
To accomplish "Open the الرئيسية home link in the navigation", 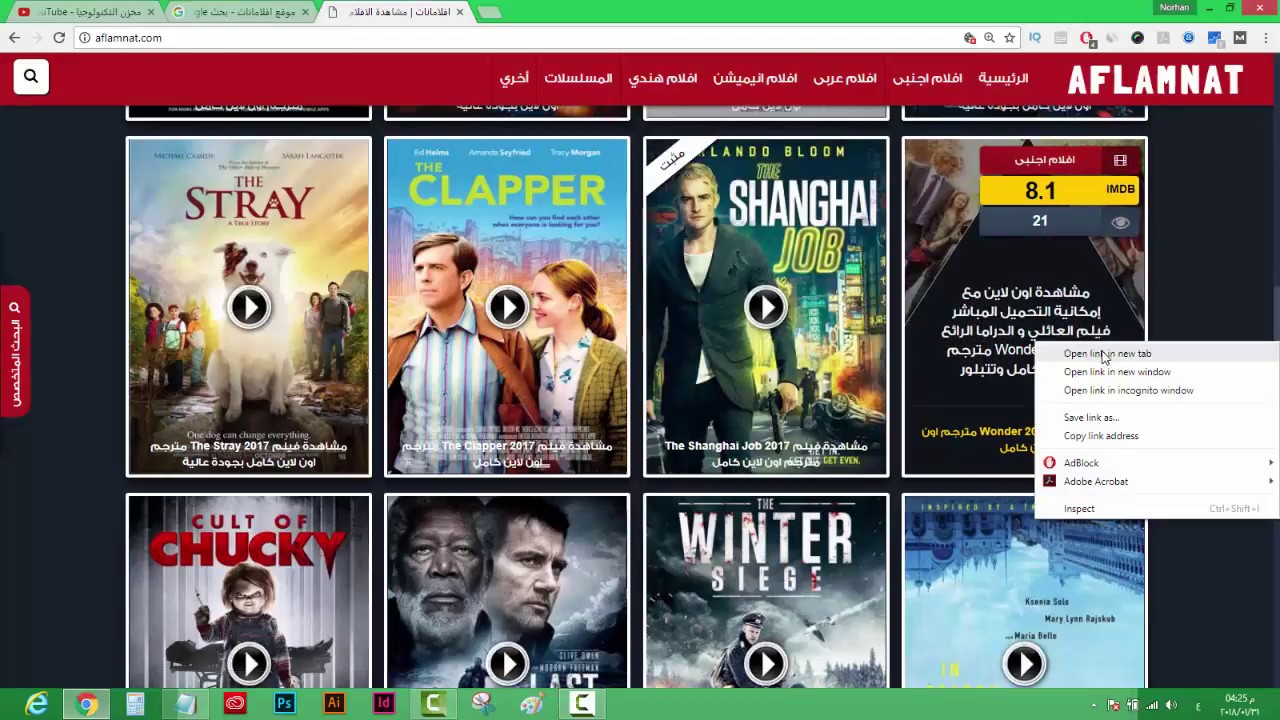I will 1003,78.
